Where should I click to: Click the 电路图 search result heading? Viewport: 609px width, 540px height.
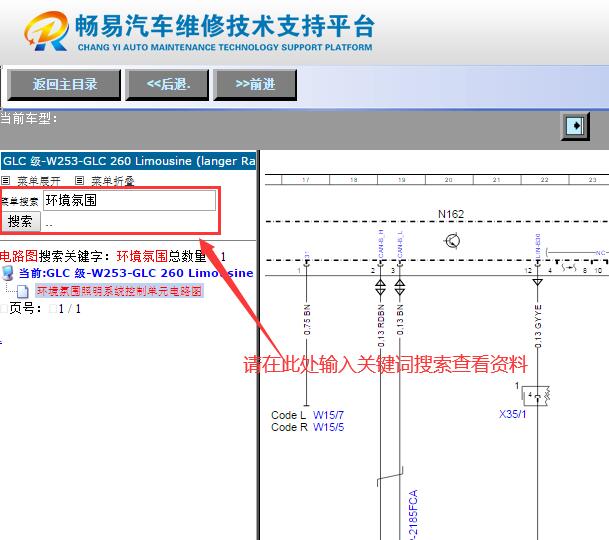pyautogui.click(x=19, y=256)
